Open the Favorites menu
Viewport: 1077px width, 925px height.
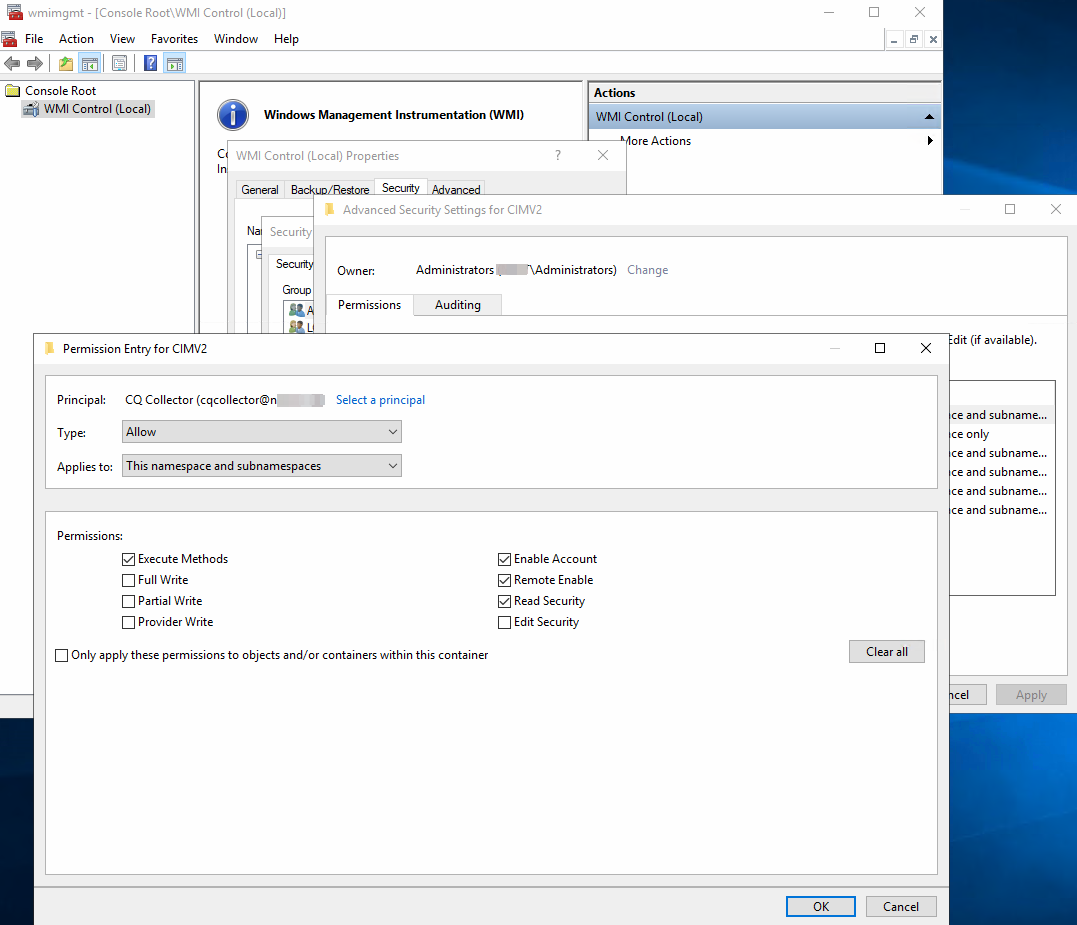pos(174,39)
